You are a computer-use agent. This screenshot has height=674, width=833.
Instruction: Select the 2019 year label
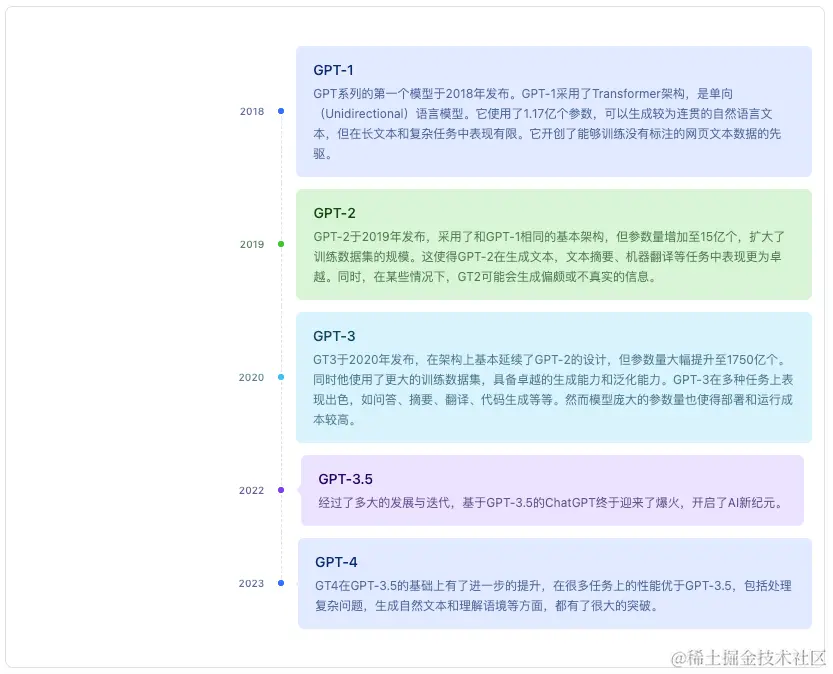coord(252,244)
